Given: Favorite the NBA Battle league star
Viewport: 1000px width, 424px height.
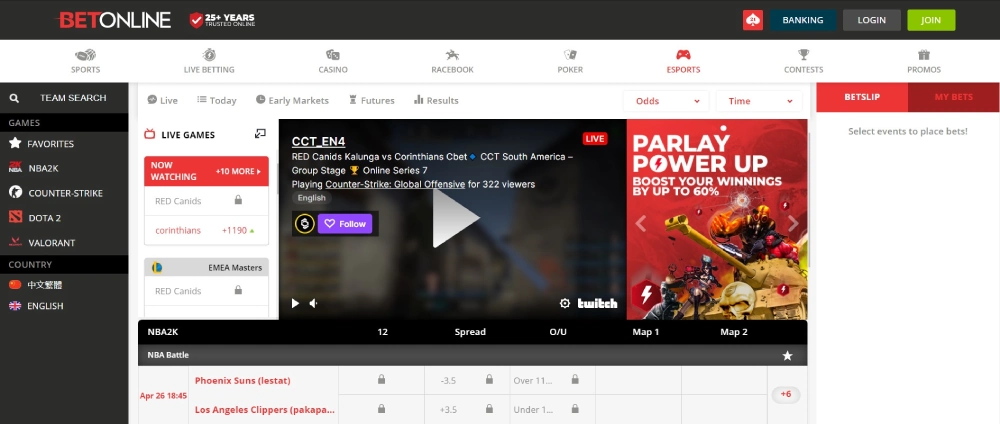Looking at the screenshot, I should 788,356.
